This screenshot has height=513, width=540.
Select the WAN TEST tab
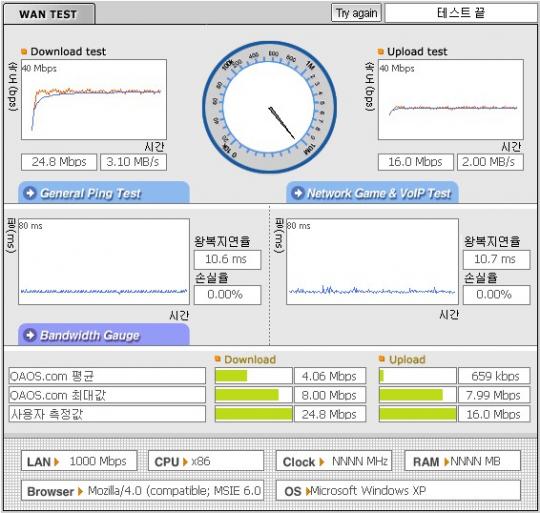(x=49, y=14)
